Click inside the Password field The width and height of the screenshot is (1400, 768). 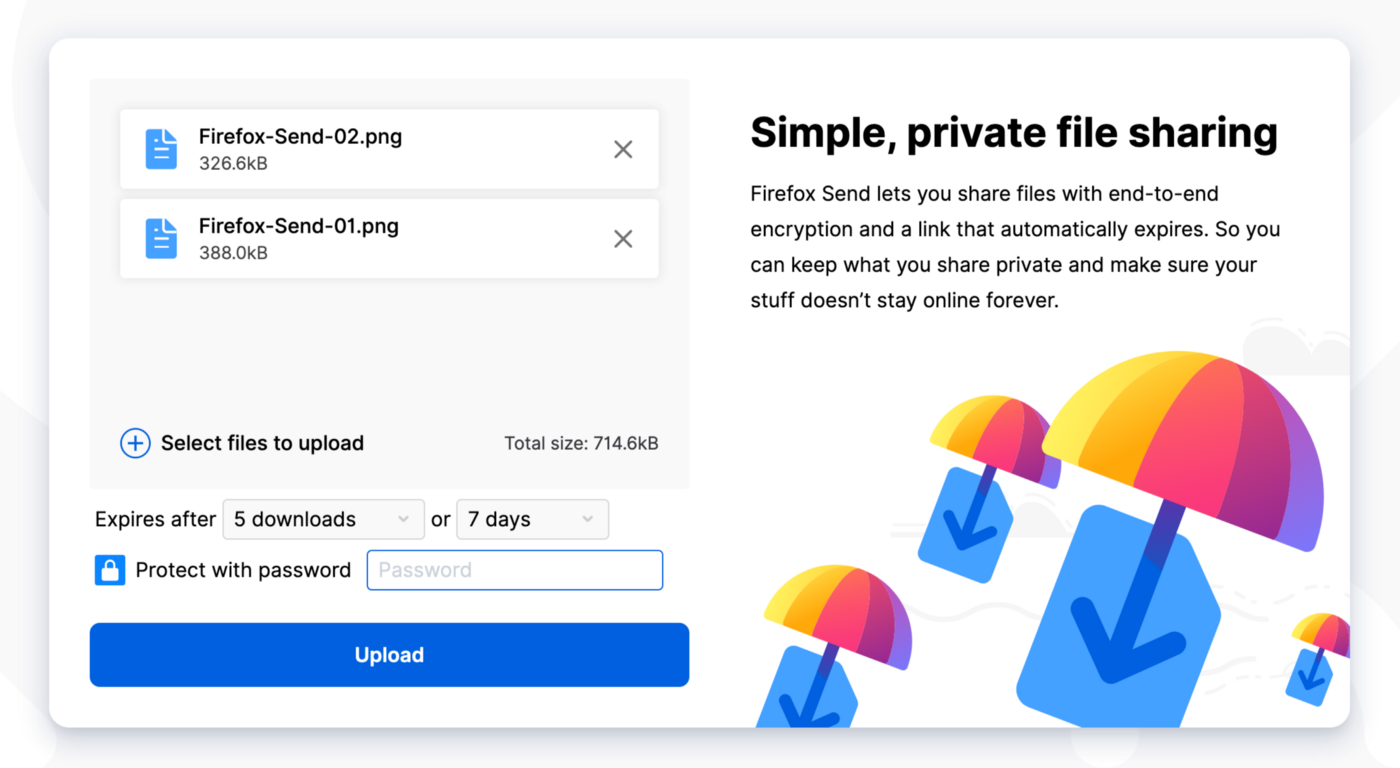[x=514, y=569]
